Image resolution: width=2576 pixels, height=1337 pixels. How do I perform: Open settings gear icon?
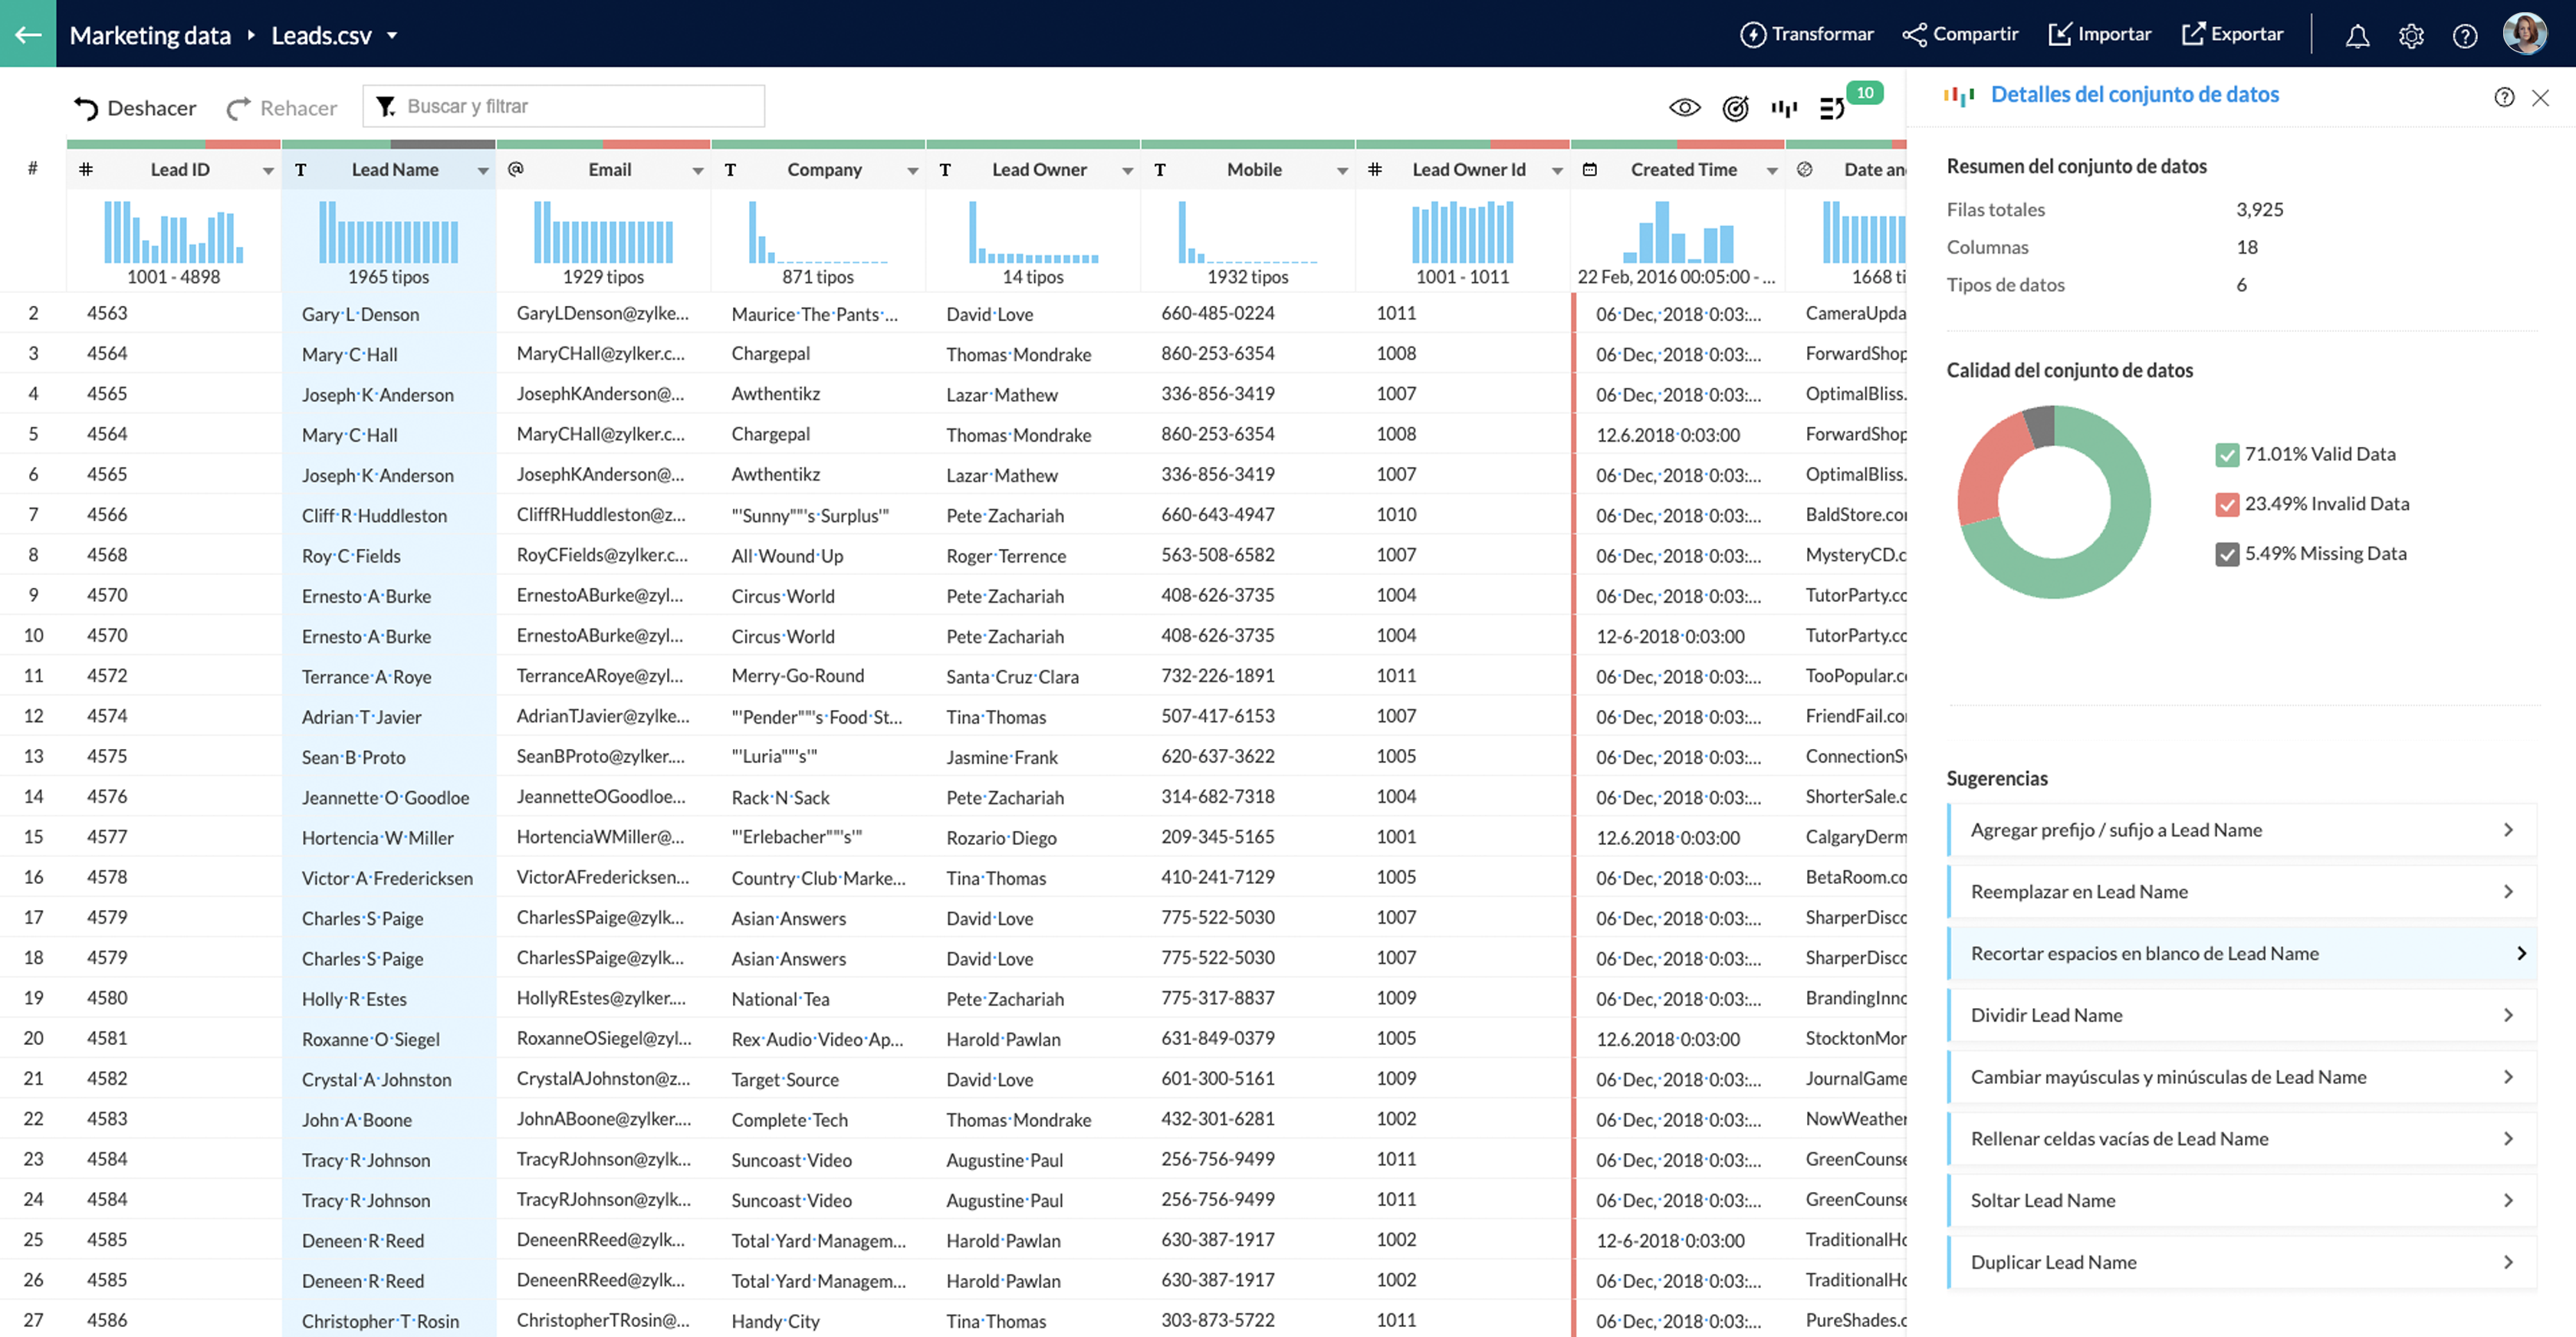click(2411, 36)
